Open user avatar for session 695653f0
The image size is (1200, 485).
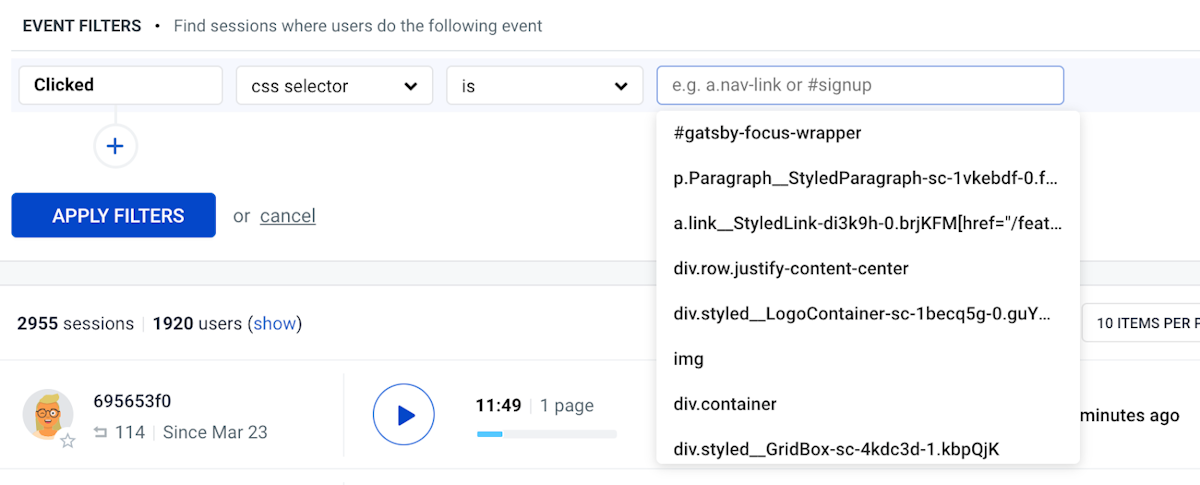pyautogui.click(x=47, y=413)
